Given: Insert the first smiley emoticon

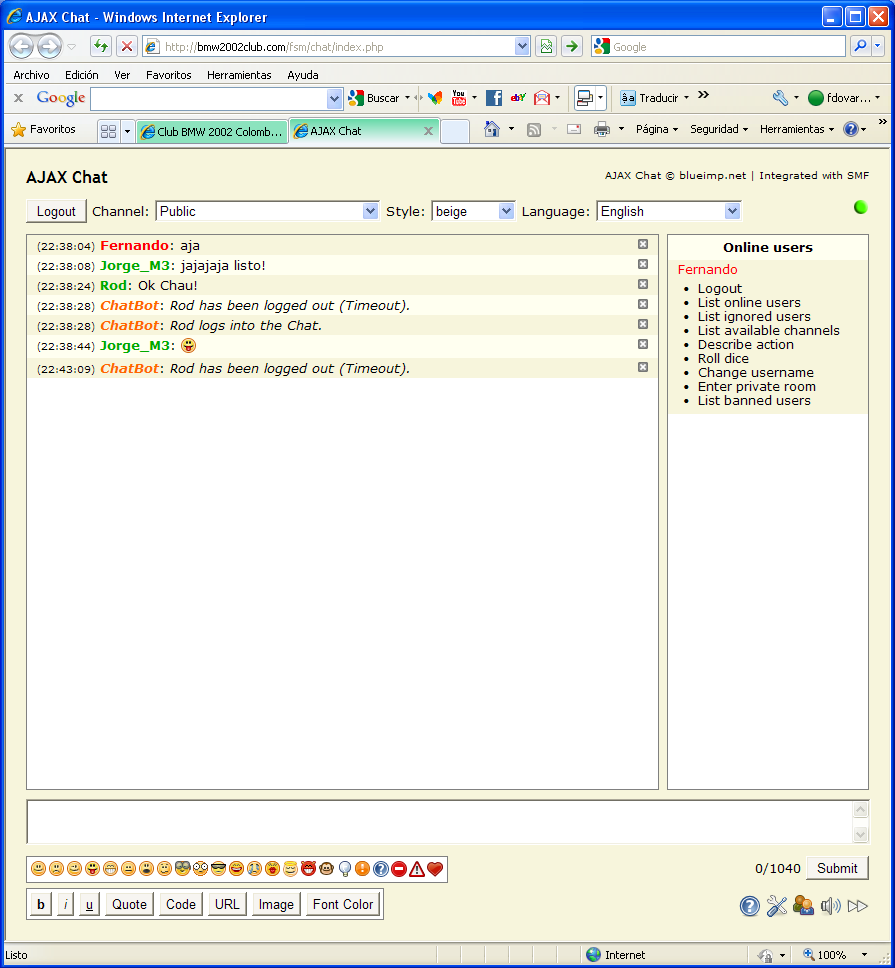Looking at the screenshot, I should tap(38, 869).
